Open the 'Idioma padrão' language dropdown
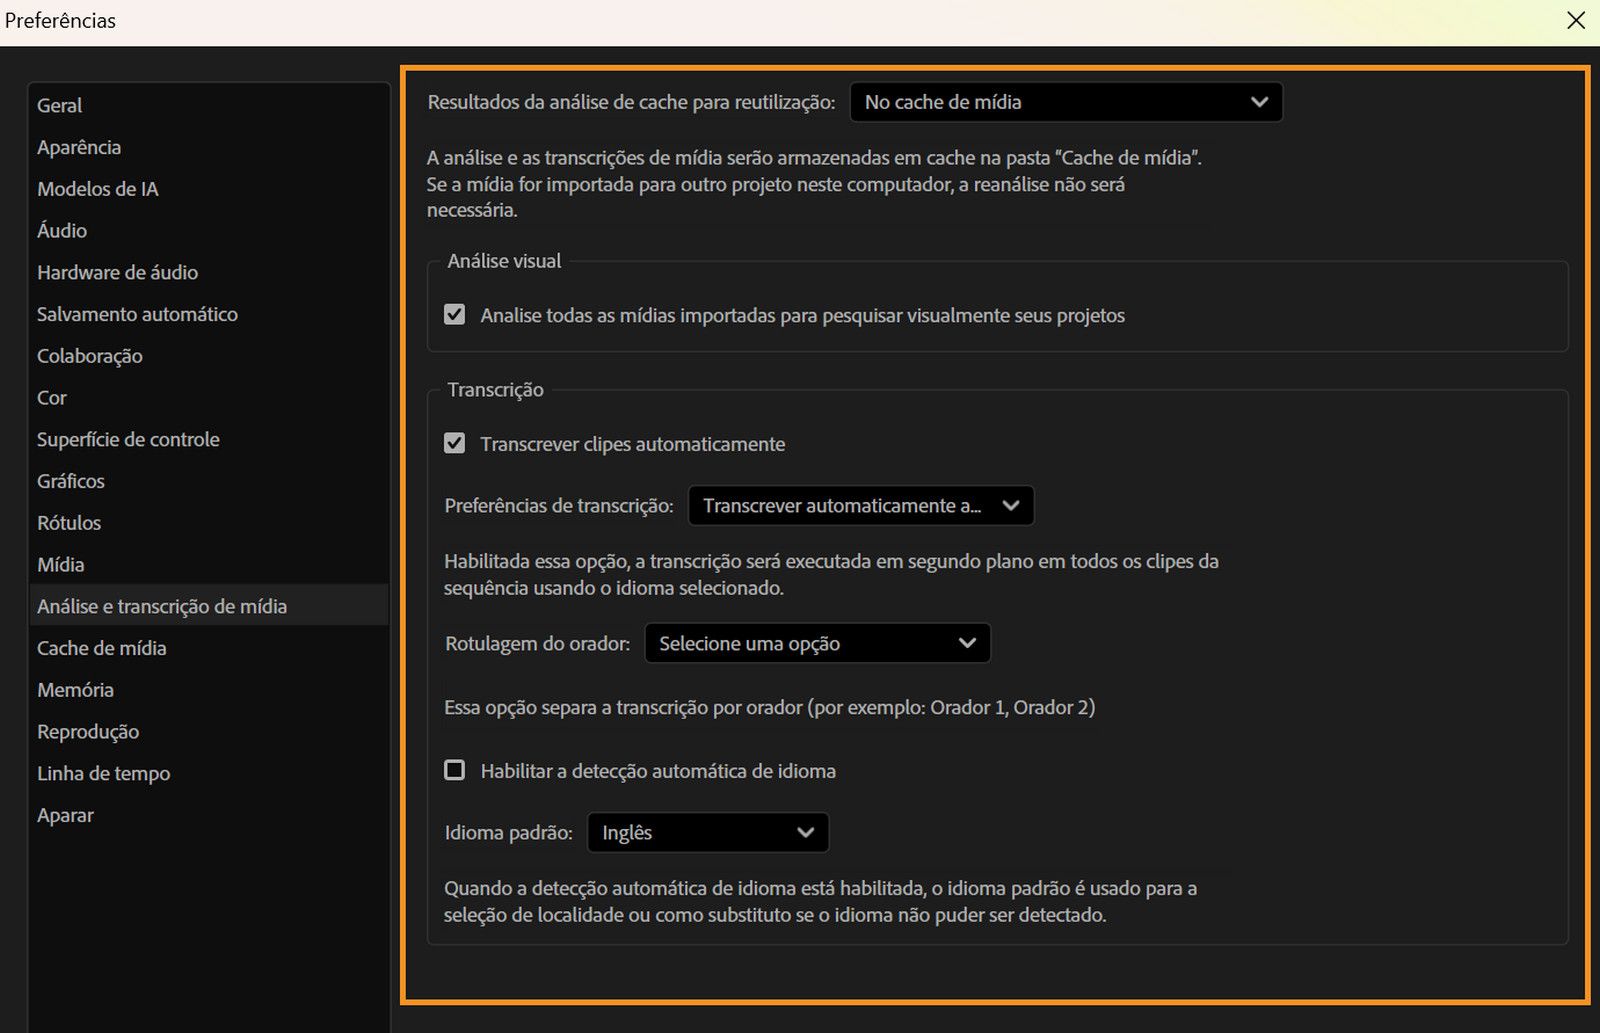1600x1033 pixels. tap(707, 832)
